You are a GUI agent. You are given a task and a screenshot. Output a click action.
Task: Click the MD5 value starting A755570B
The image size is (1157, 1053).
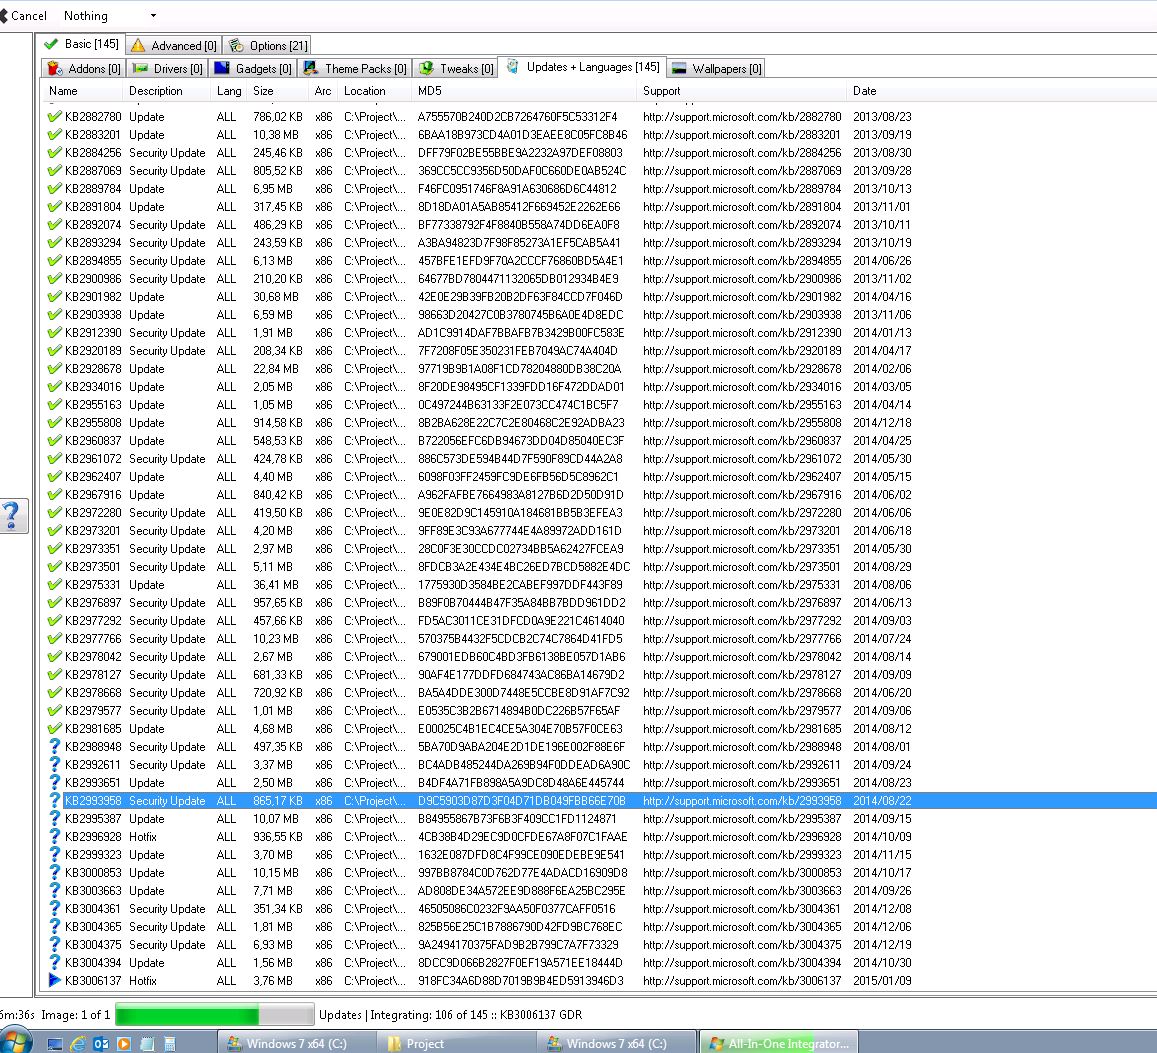(517, 117)
